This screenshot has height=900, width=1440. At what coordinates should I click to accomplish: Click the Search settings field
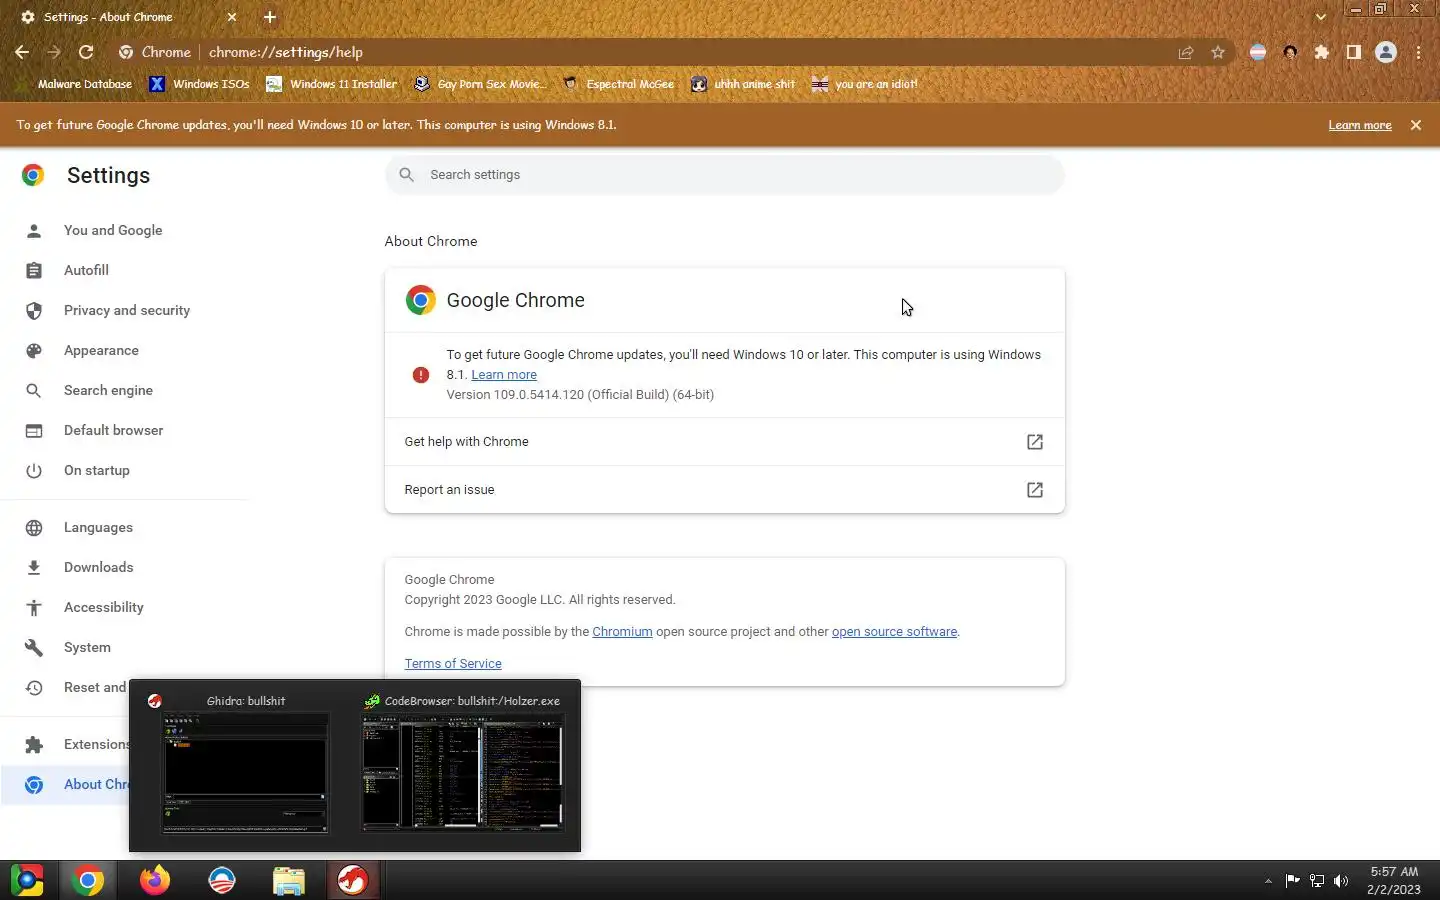pyautogui.click(x=725, y=175)
